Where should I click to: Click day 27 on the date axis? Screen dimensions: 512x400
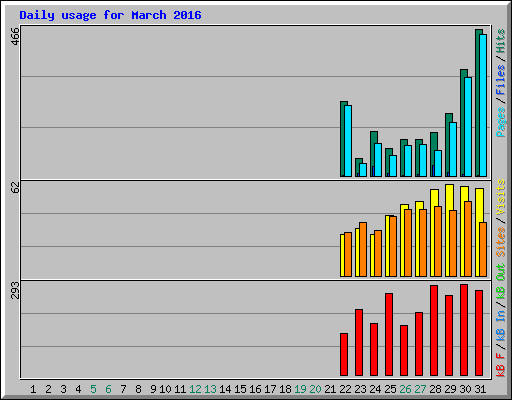pos(420,389)
